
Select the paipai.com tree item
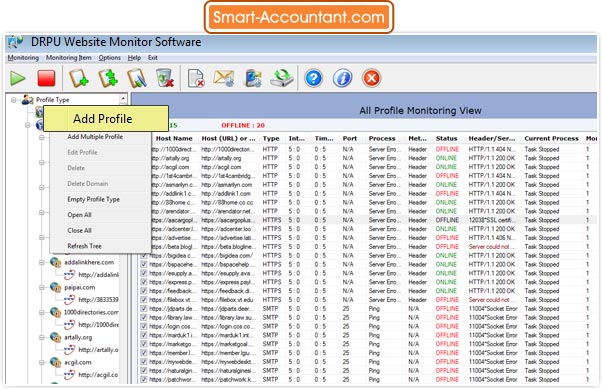79,287
